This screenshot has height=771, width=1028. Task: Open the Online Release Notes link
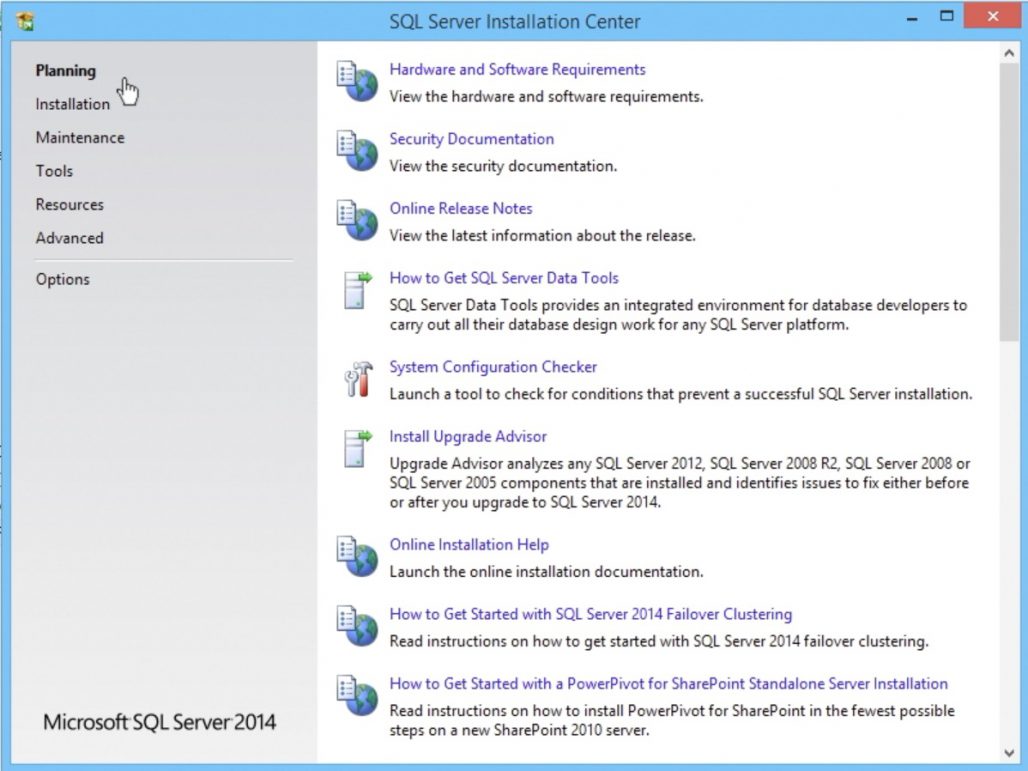tap(461, 208)
